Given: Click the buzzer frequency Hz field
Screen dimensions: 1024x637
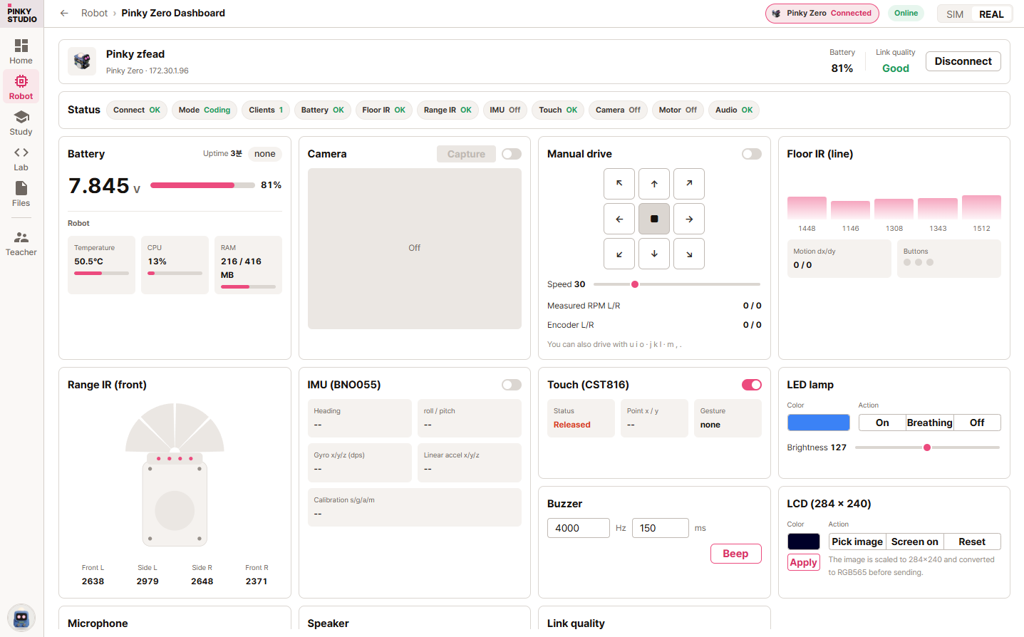Looking at the screenshot, I should 578,528.
